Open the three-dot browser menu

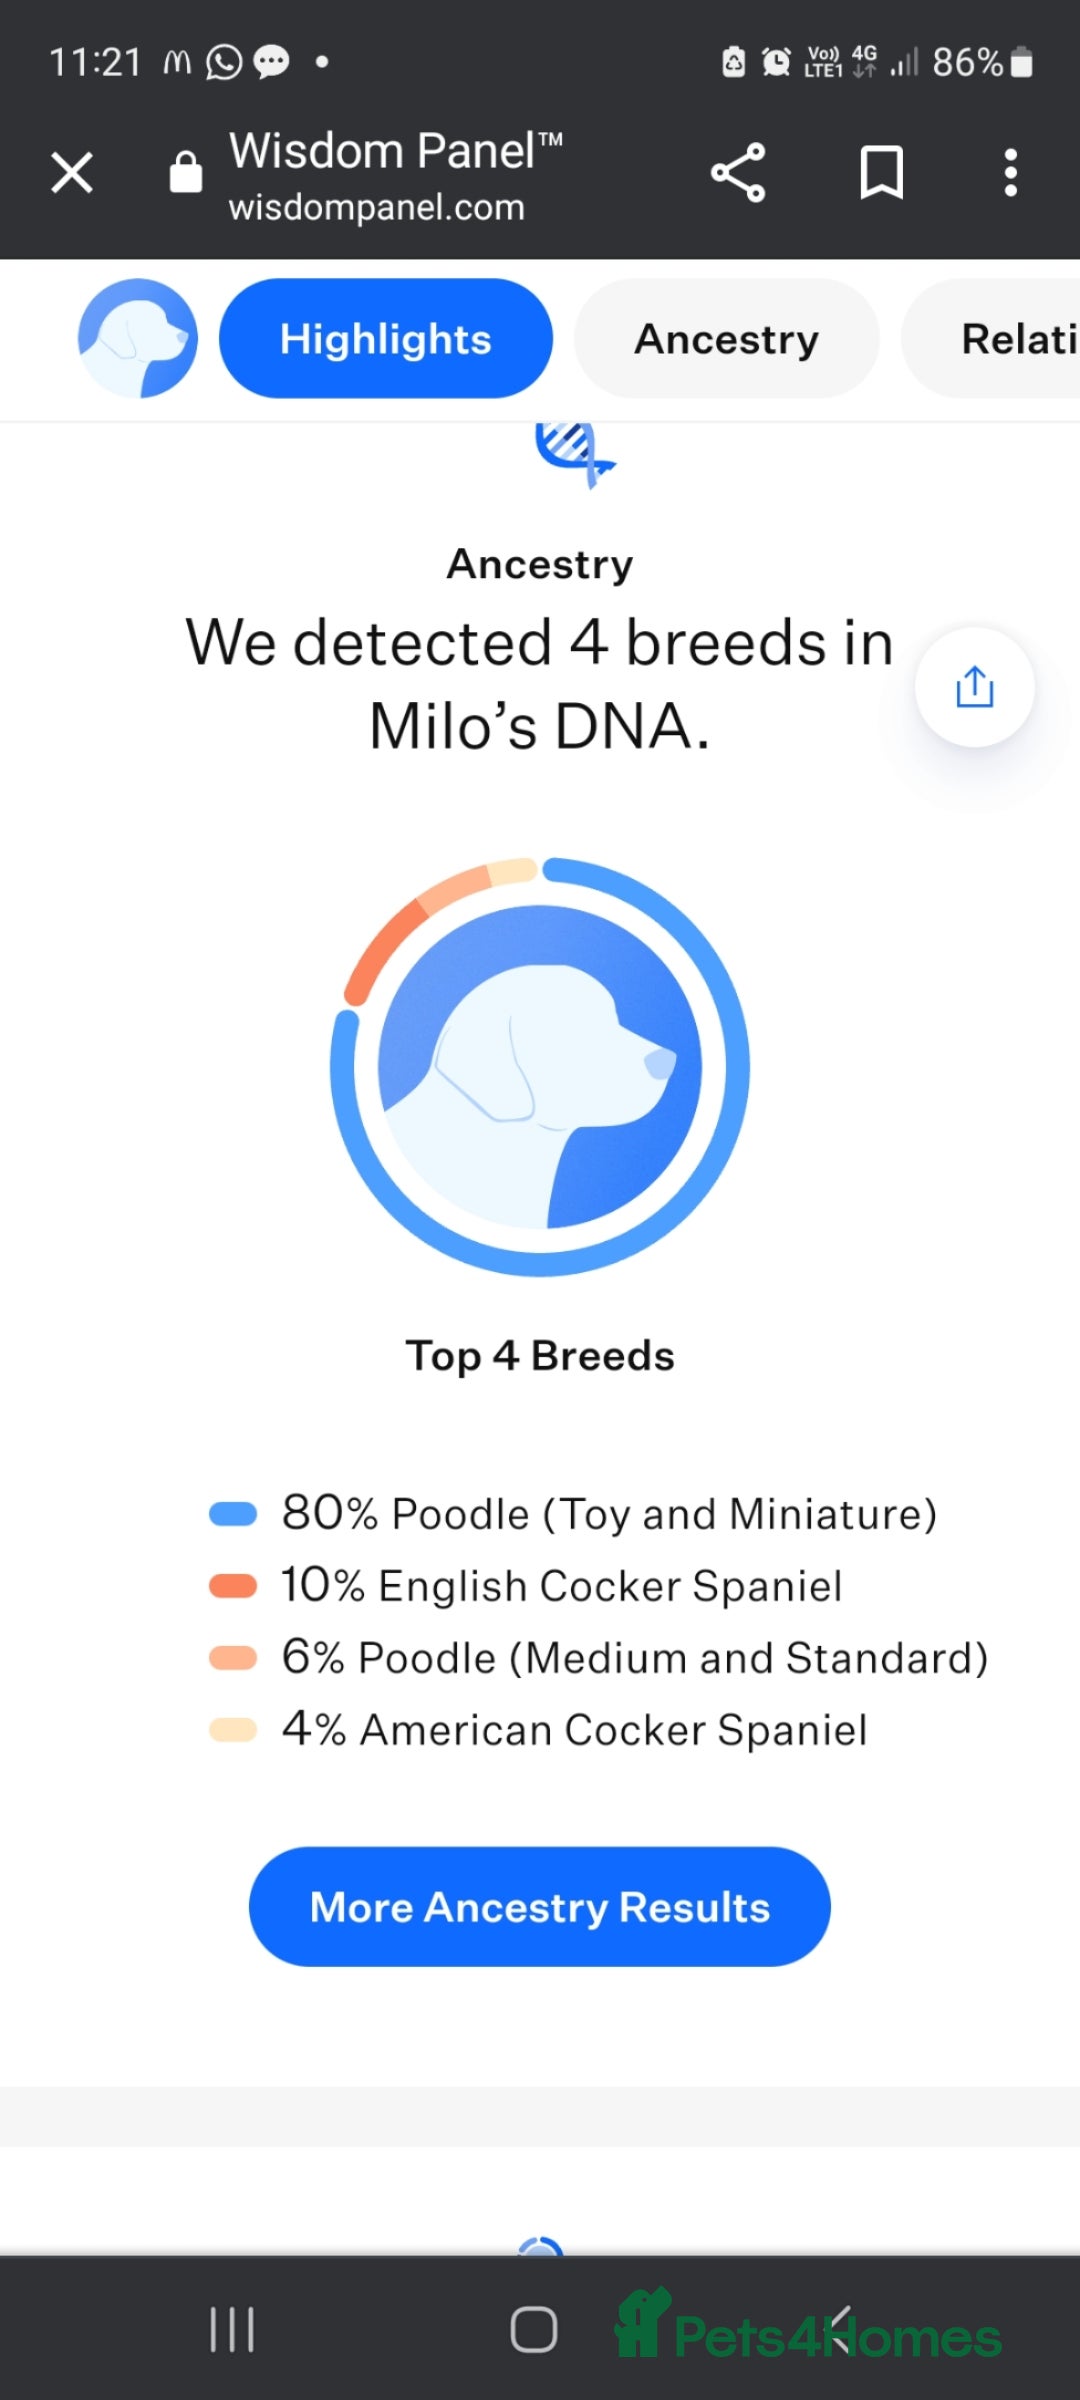point(1011,173)
